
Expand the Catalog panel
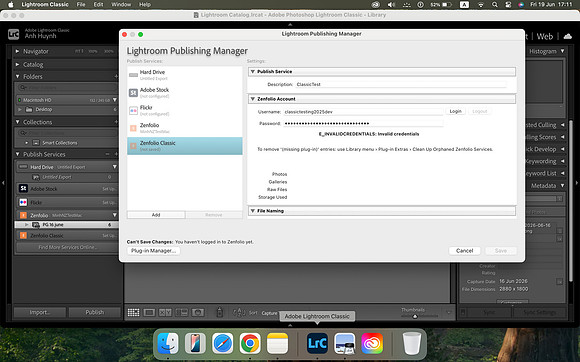(x=17, y=64)
